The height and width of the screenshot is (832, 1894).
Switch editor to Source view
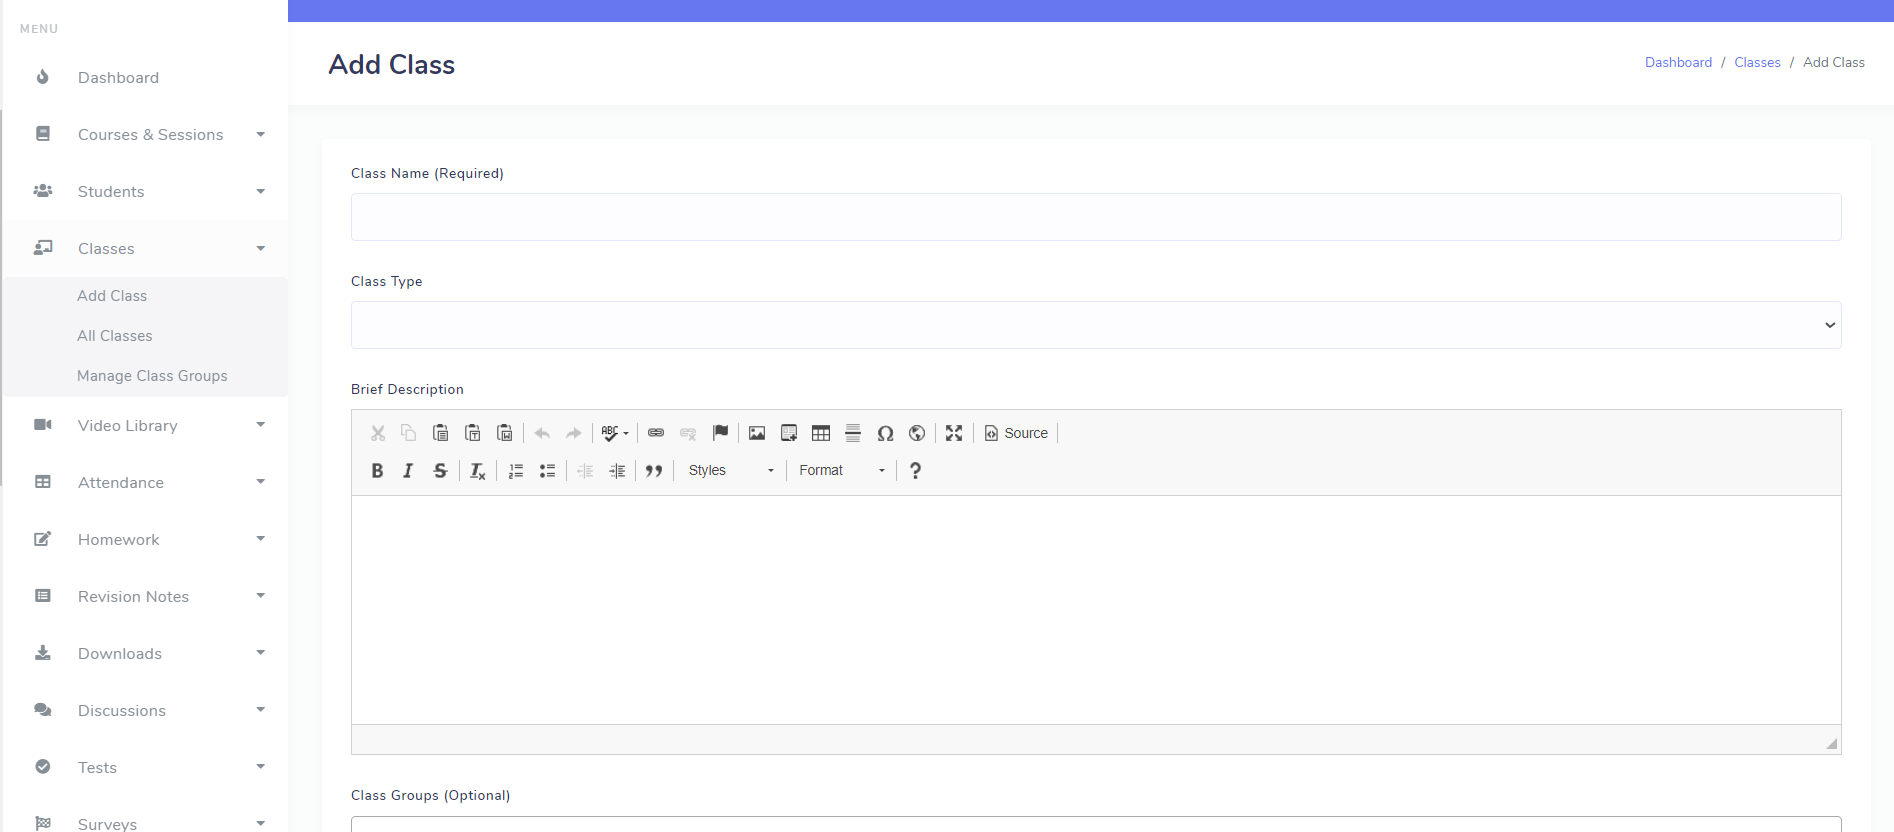coord(1016,433)
